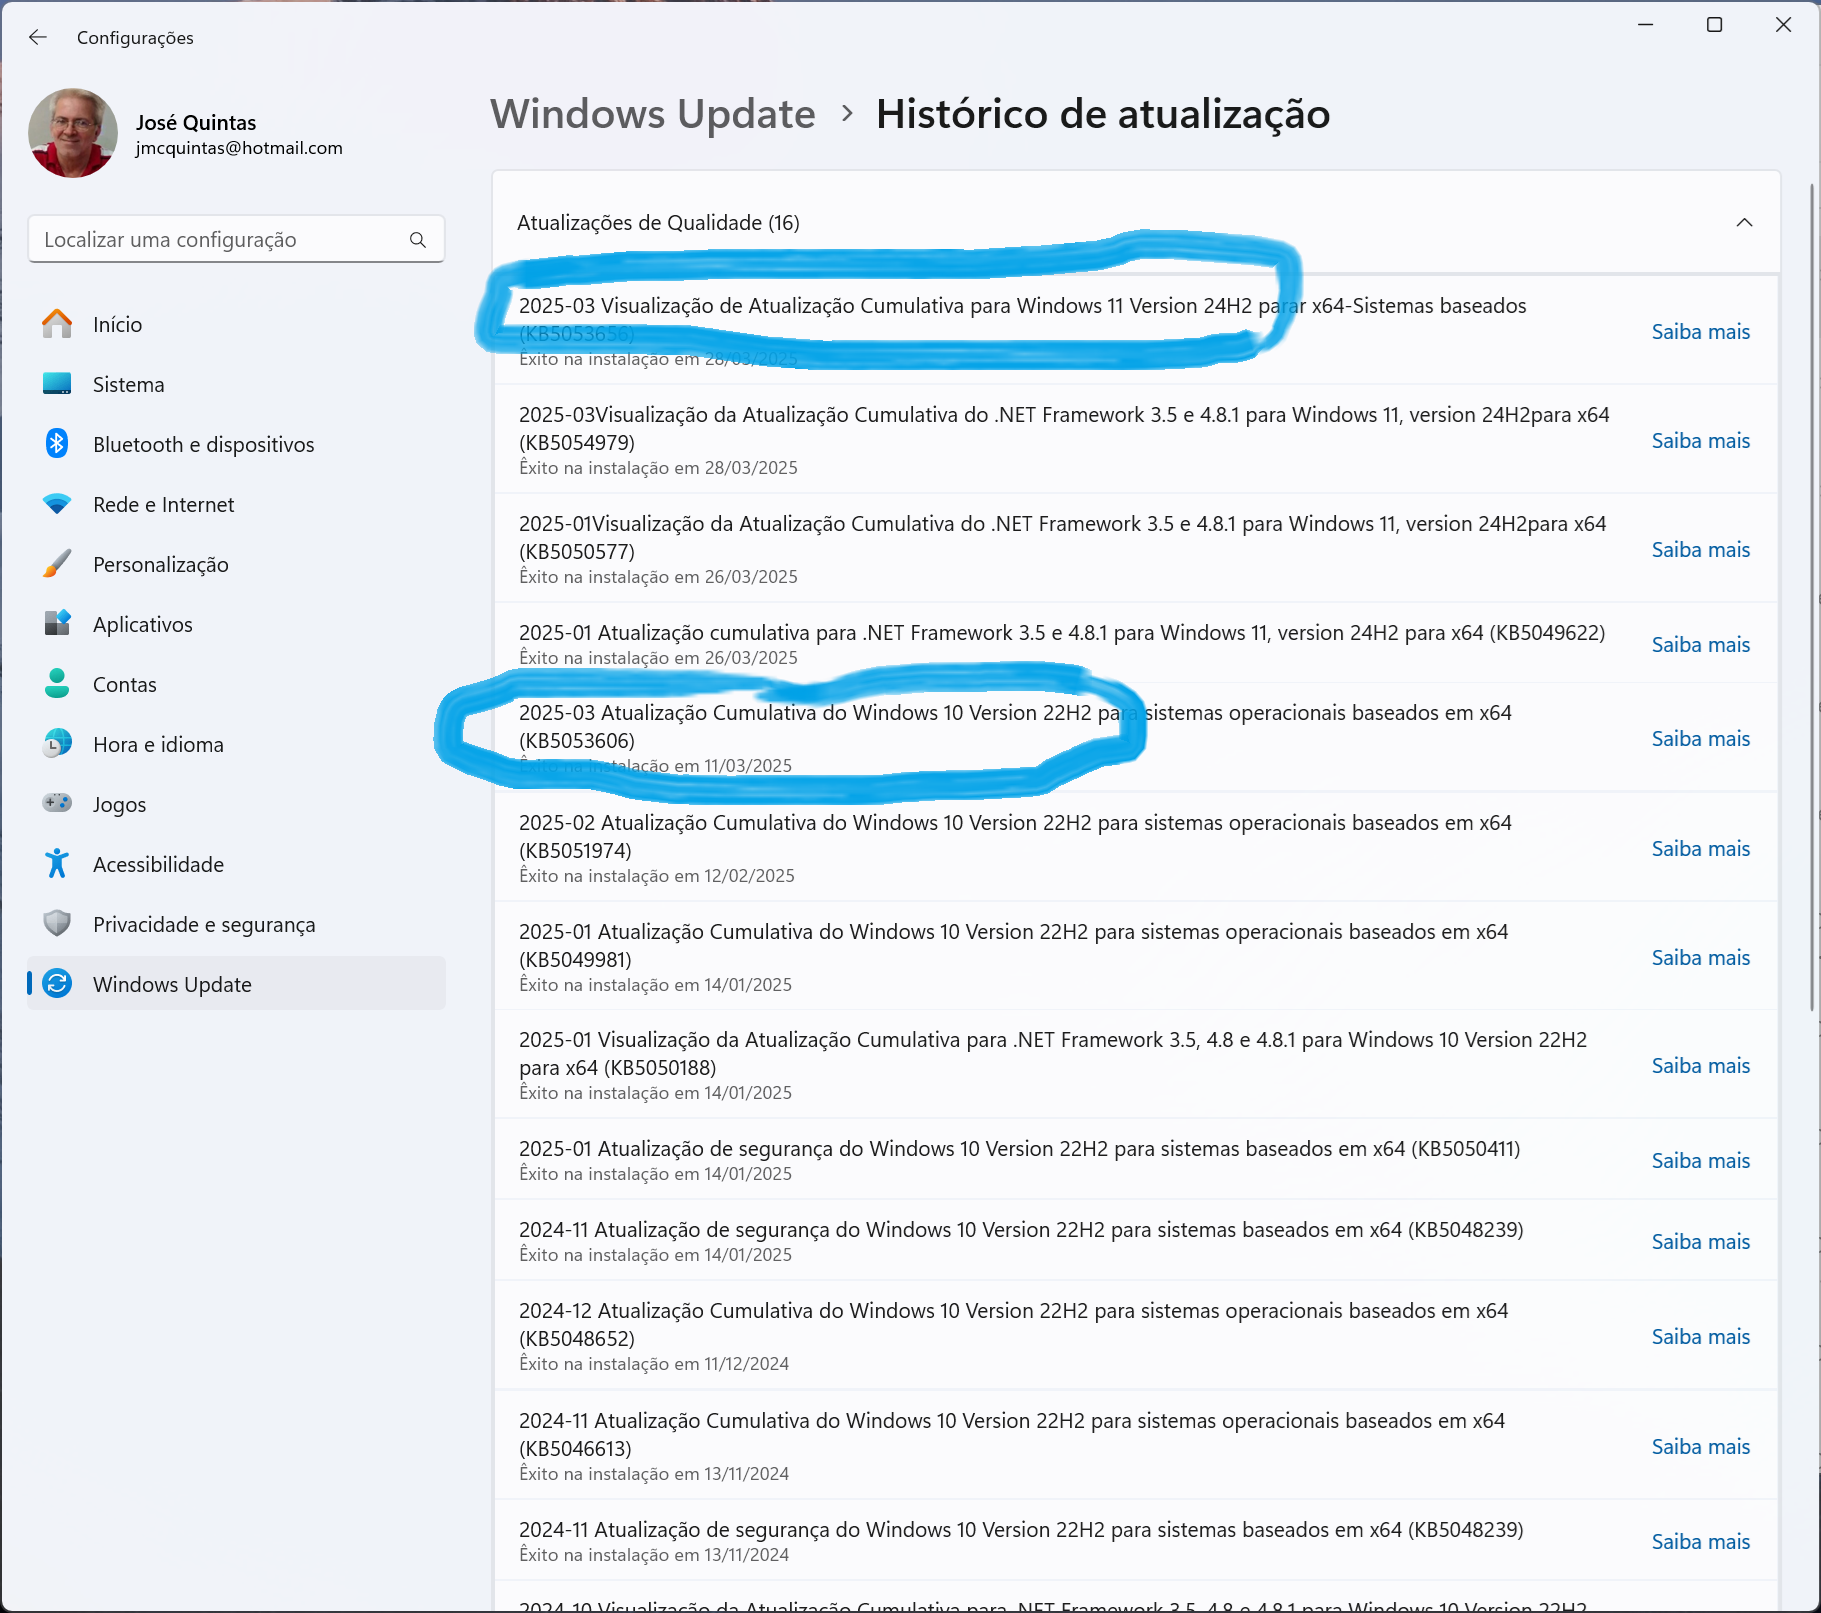Select Jogos in the sidebar
The width and height of the screenshot is (1821, 1613).
point(236,804)
